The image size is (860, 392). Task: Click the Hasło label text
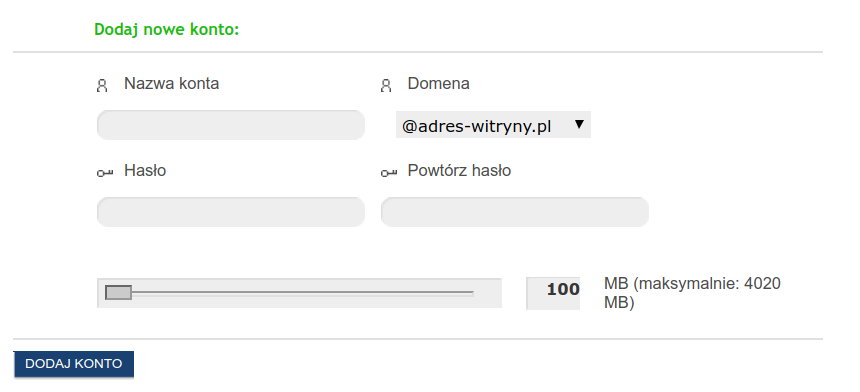click(145, 171)
